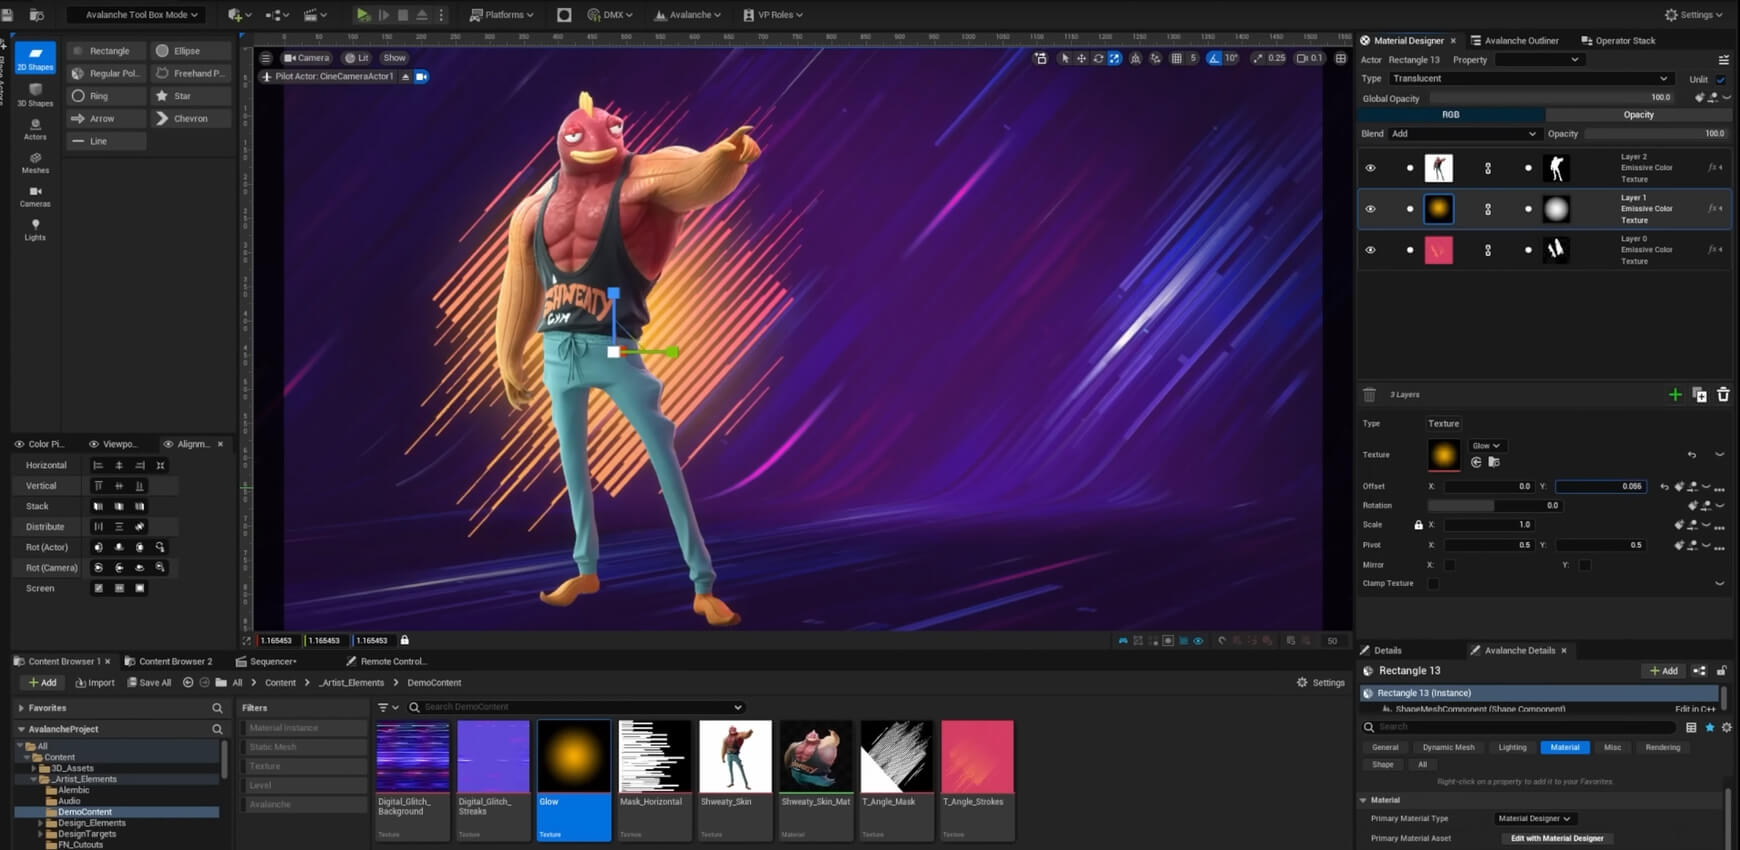Toggle visibility of Layer 2
The height and width of the screenshot is (850, 1740).
1370,168
